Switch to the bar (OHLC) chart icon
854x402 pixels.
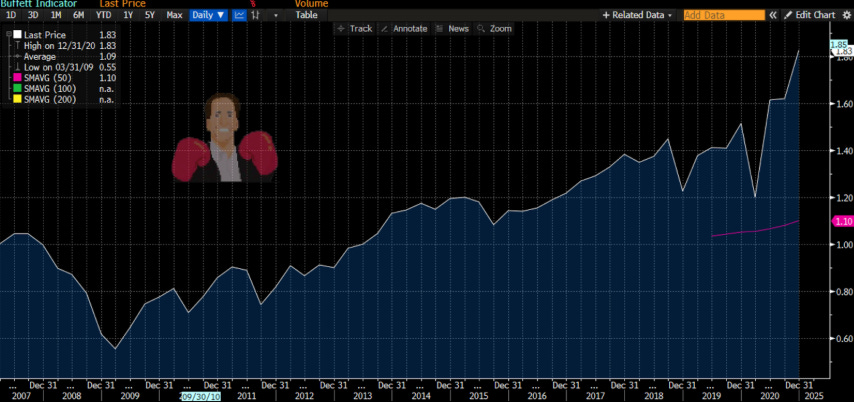pos(256,15)
